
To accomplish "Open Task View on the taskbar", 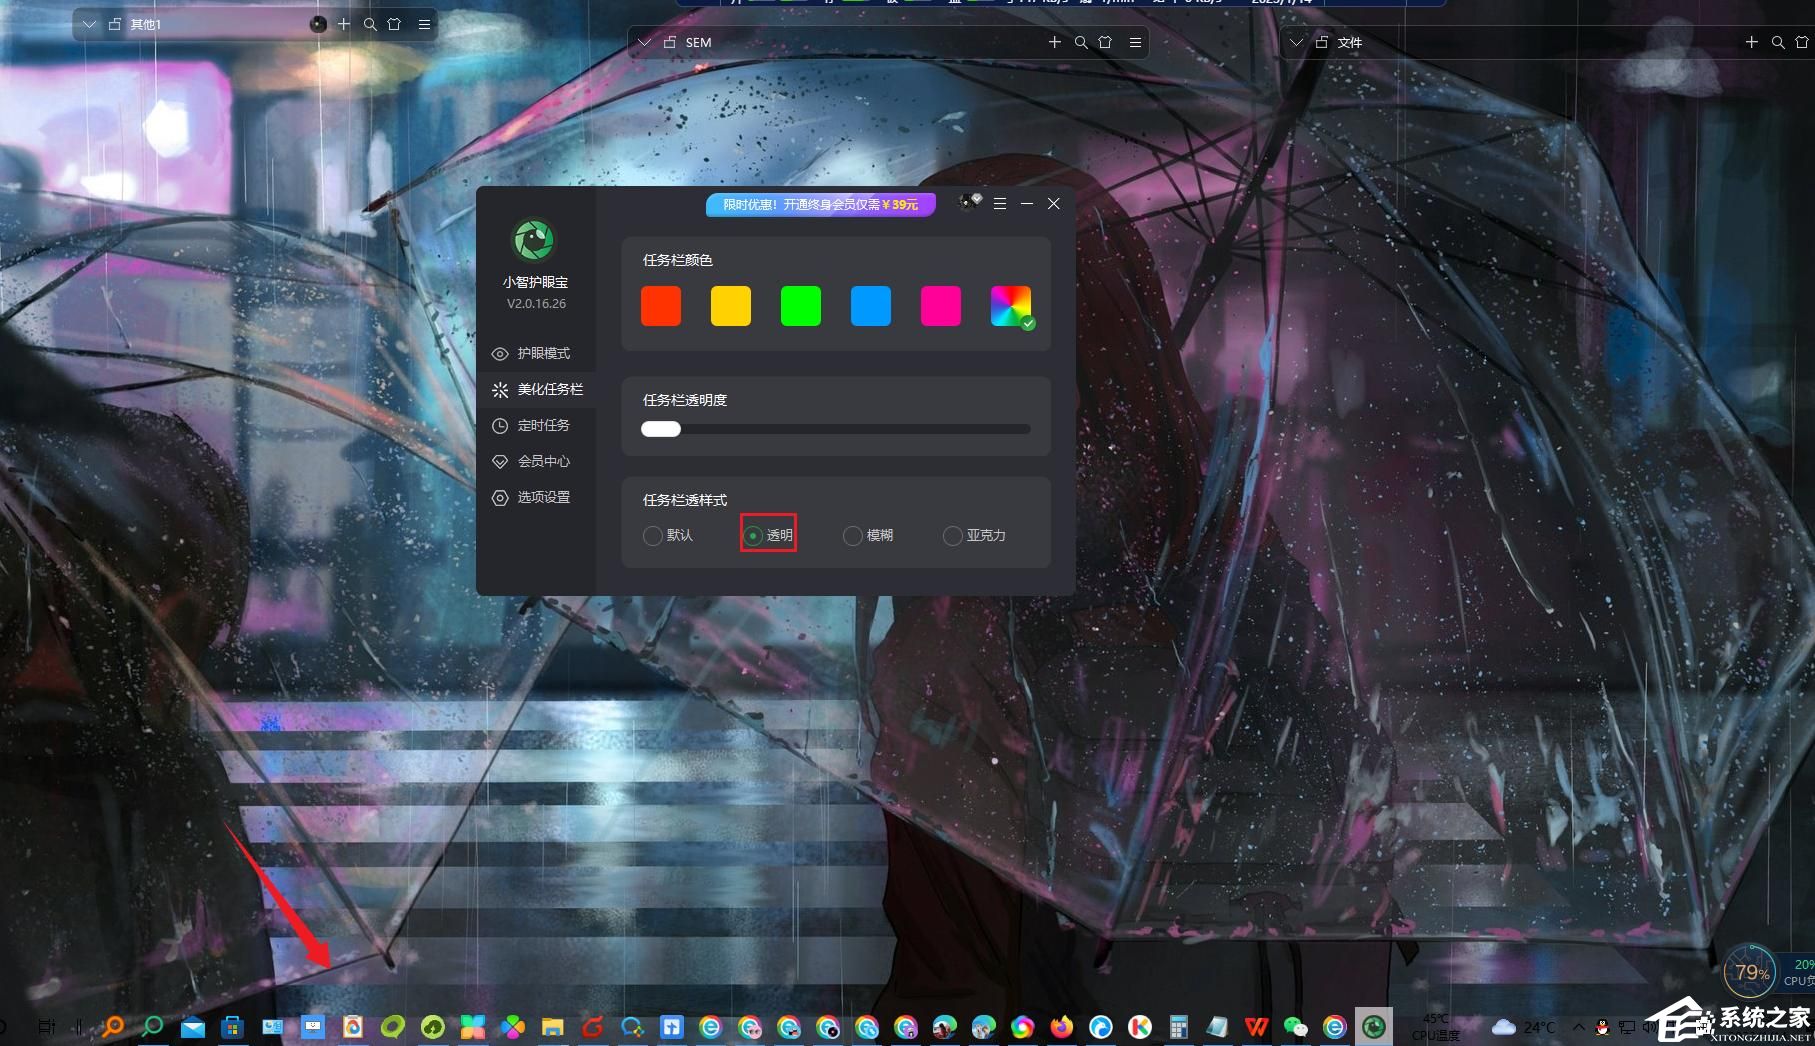I will 47,1027.
